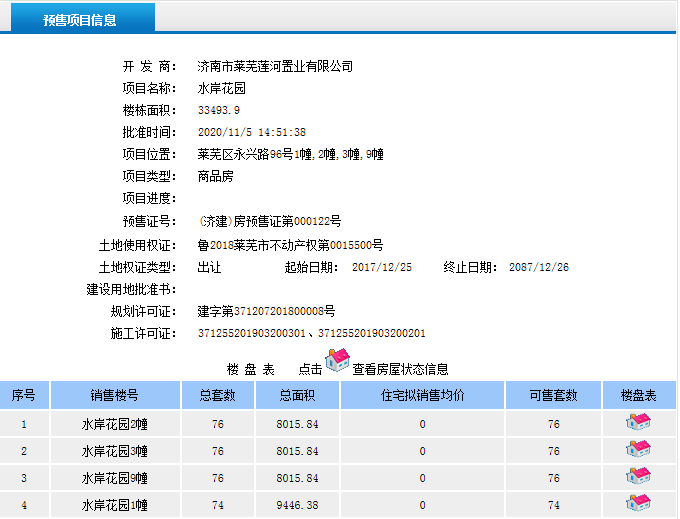Click project location 莱芜区永兴路96号 text
680x519 pixels.
point(245,154)
